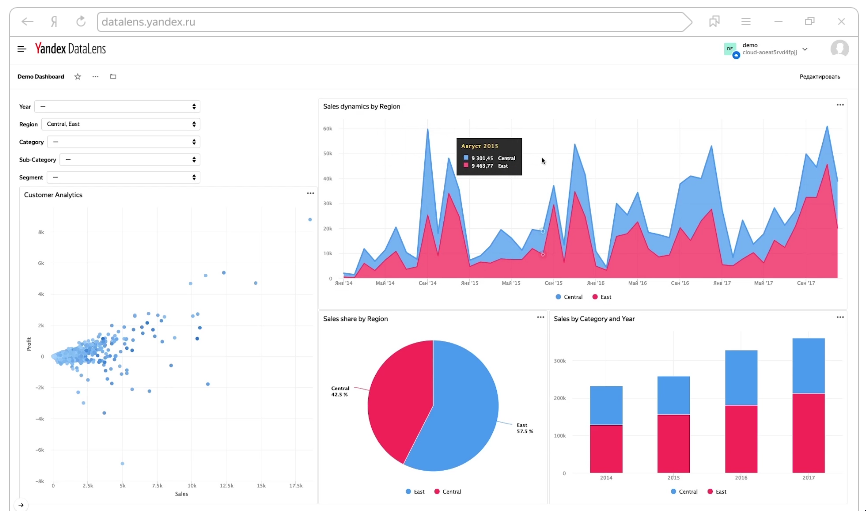Click the Sales share by Region title
866x511 pixels.
[x=356, y=319]
